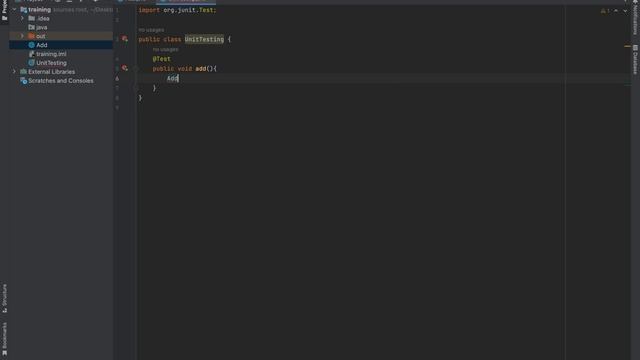Open the Database tool window
This screenshot has width=640, height=360.
pos(636,60)
